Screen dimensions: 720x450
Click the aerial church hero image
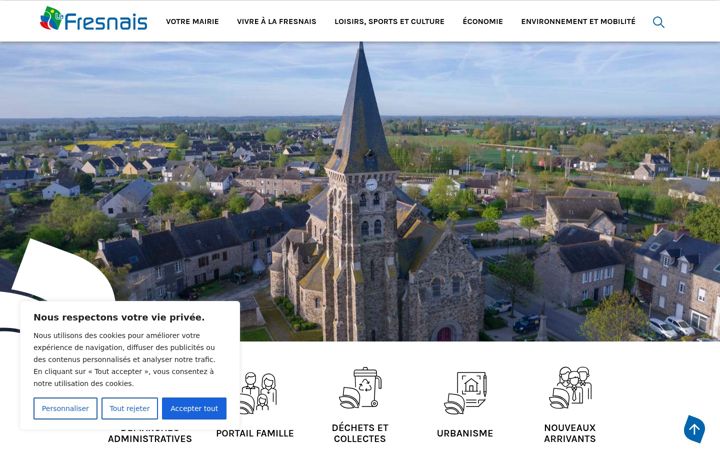pyautogui.click(x=360, y=191)
